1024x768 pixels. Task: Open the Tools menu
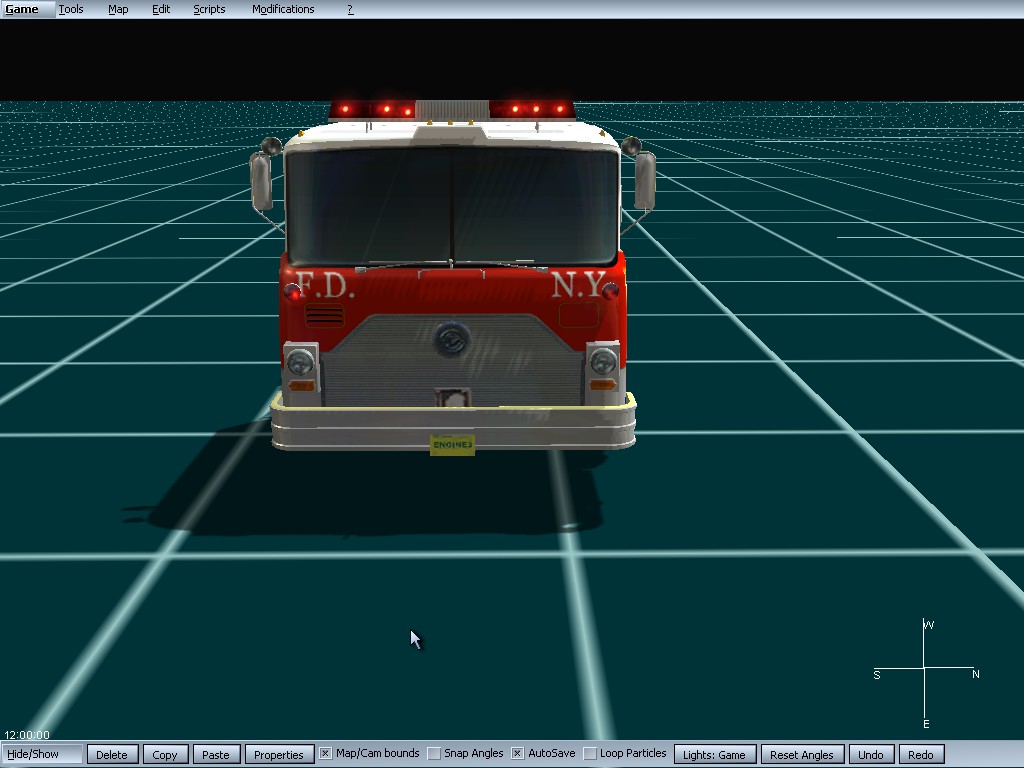(71, 9)
